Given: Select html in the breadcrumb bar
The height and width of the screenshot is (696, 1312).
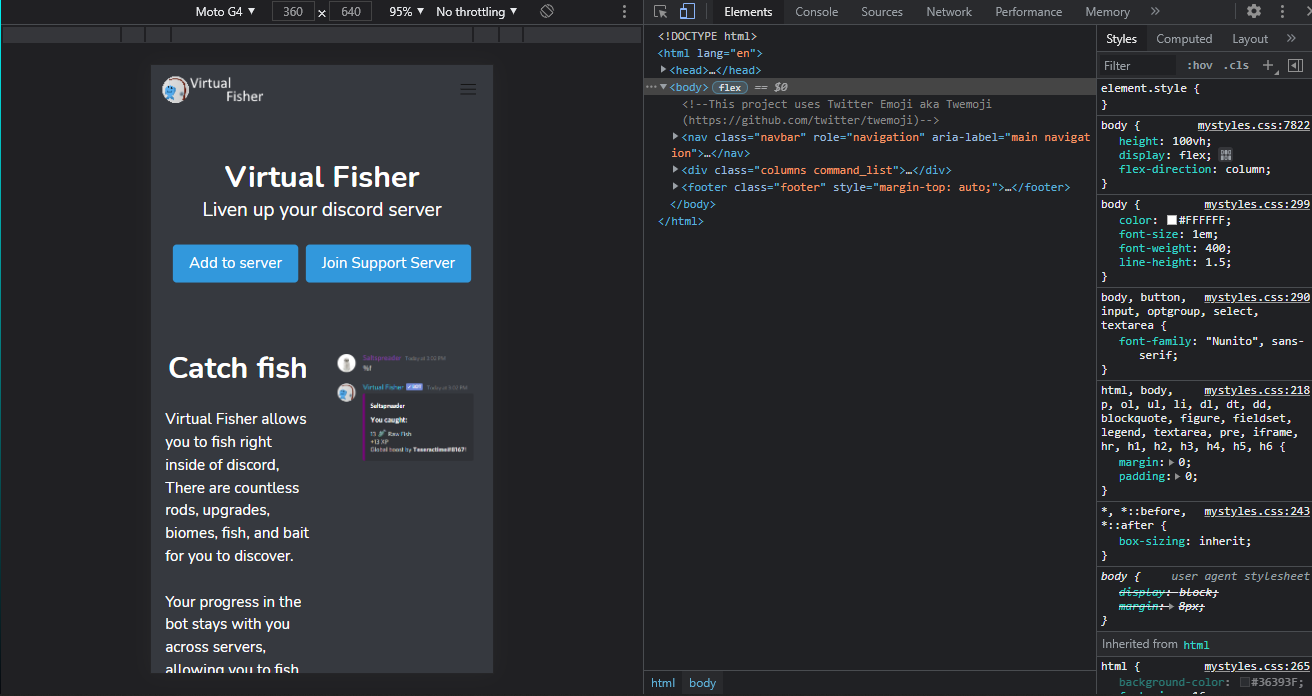Looking at the screenshot, I should (x=663, y=683).
